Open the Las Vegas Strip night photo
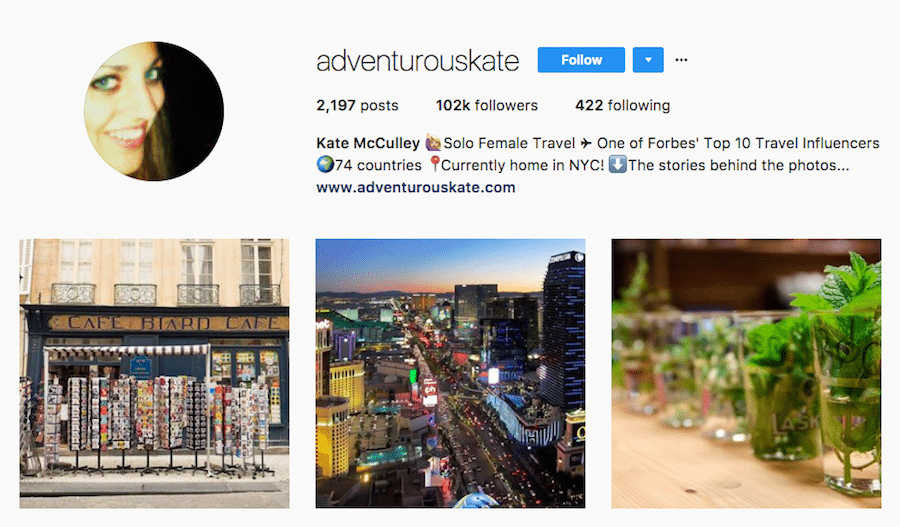Screen dimensions: 900x527 pos(451,374)
